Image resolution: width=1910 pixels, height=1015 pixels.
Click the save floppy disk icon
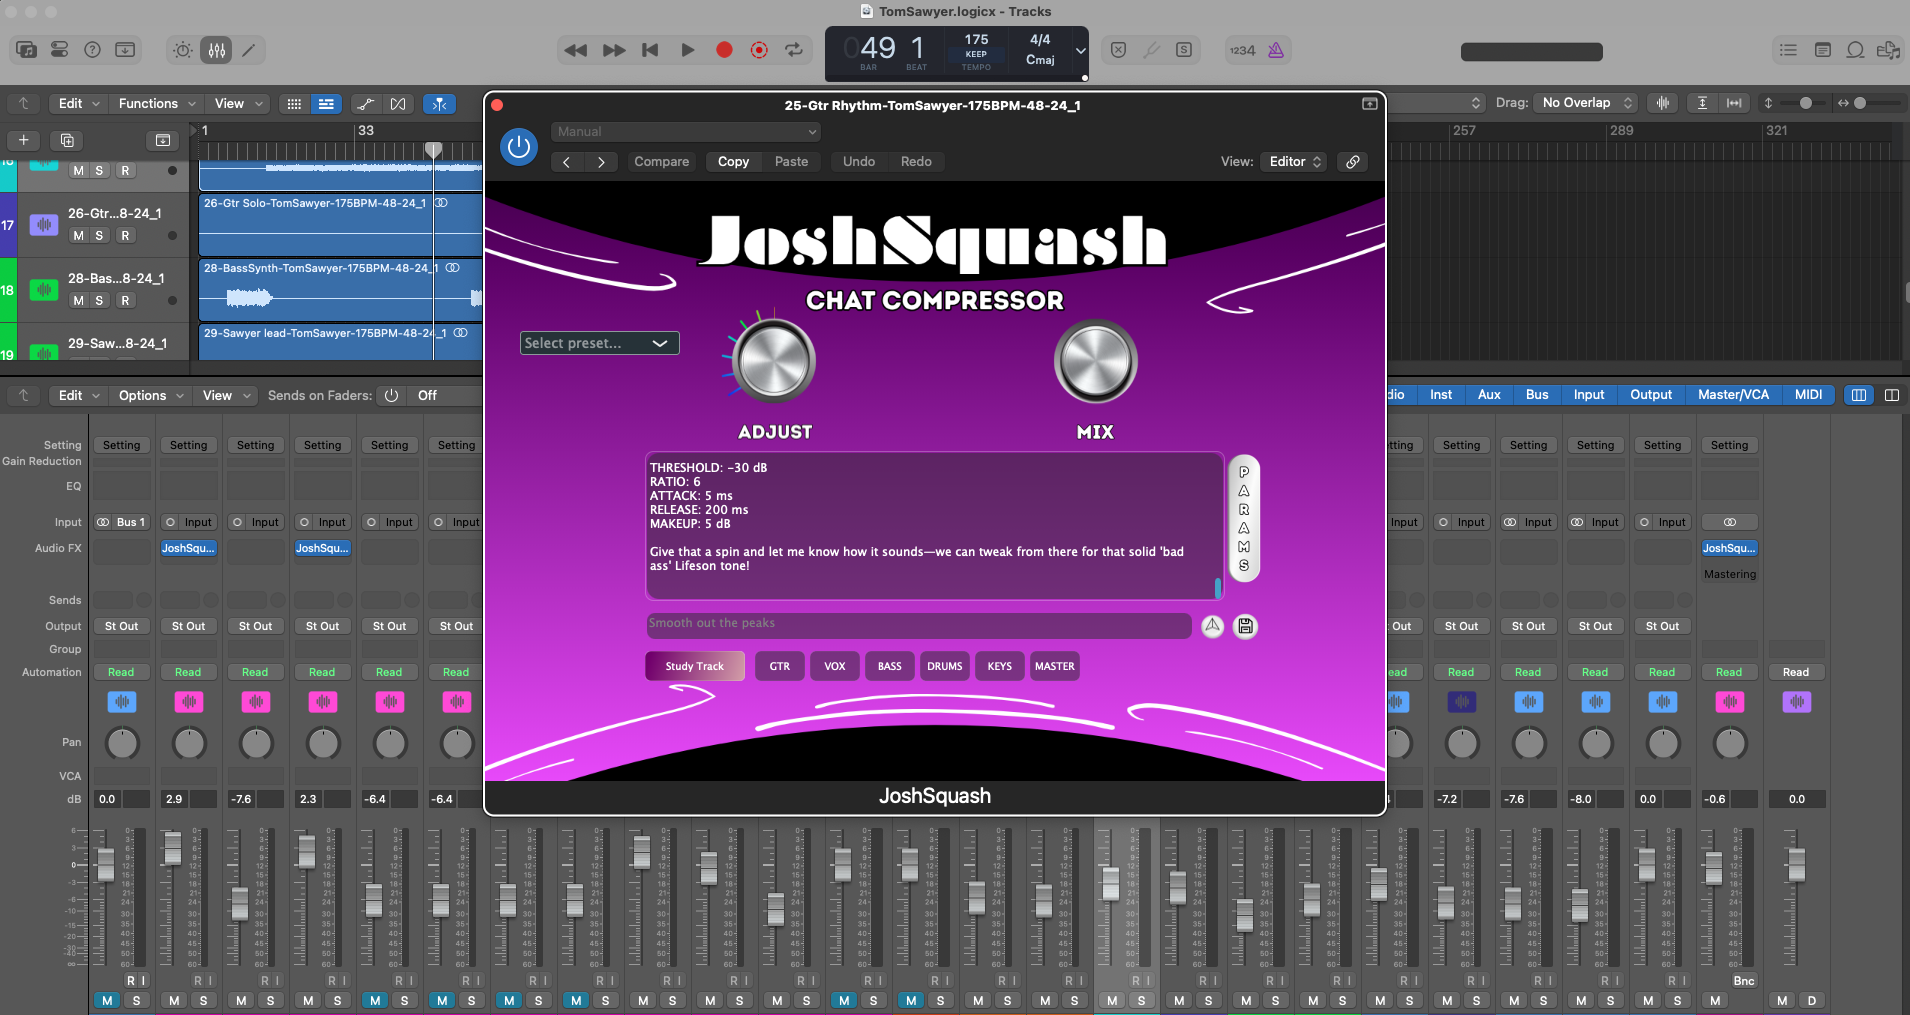(x=1245, y=626)
